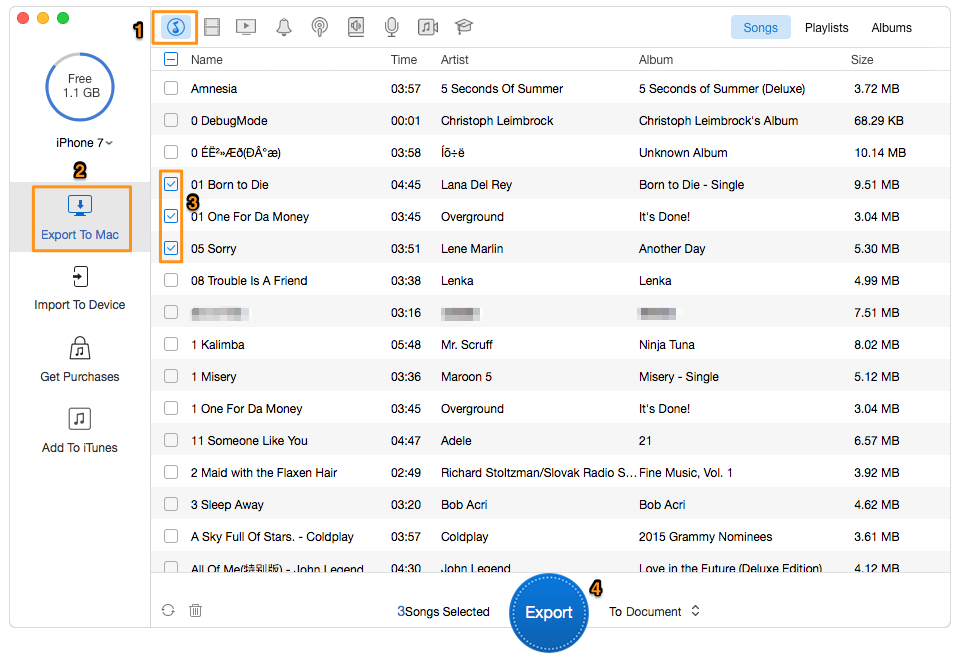Check the 3 Sleep Away checkbox
960x660 pixels.
click(x=171, y=504)
